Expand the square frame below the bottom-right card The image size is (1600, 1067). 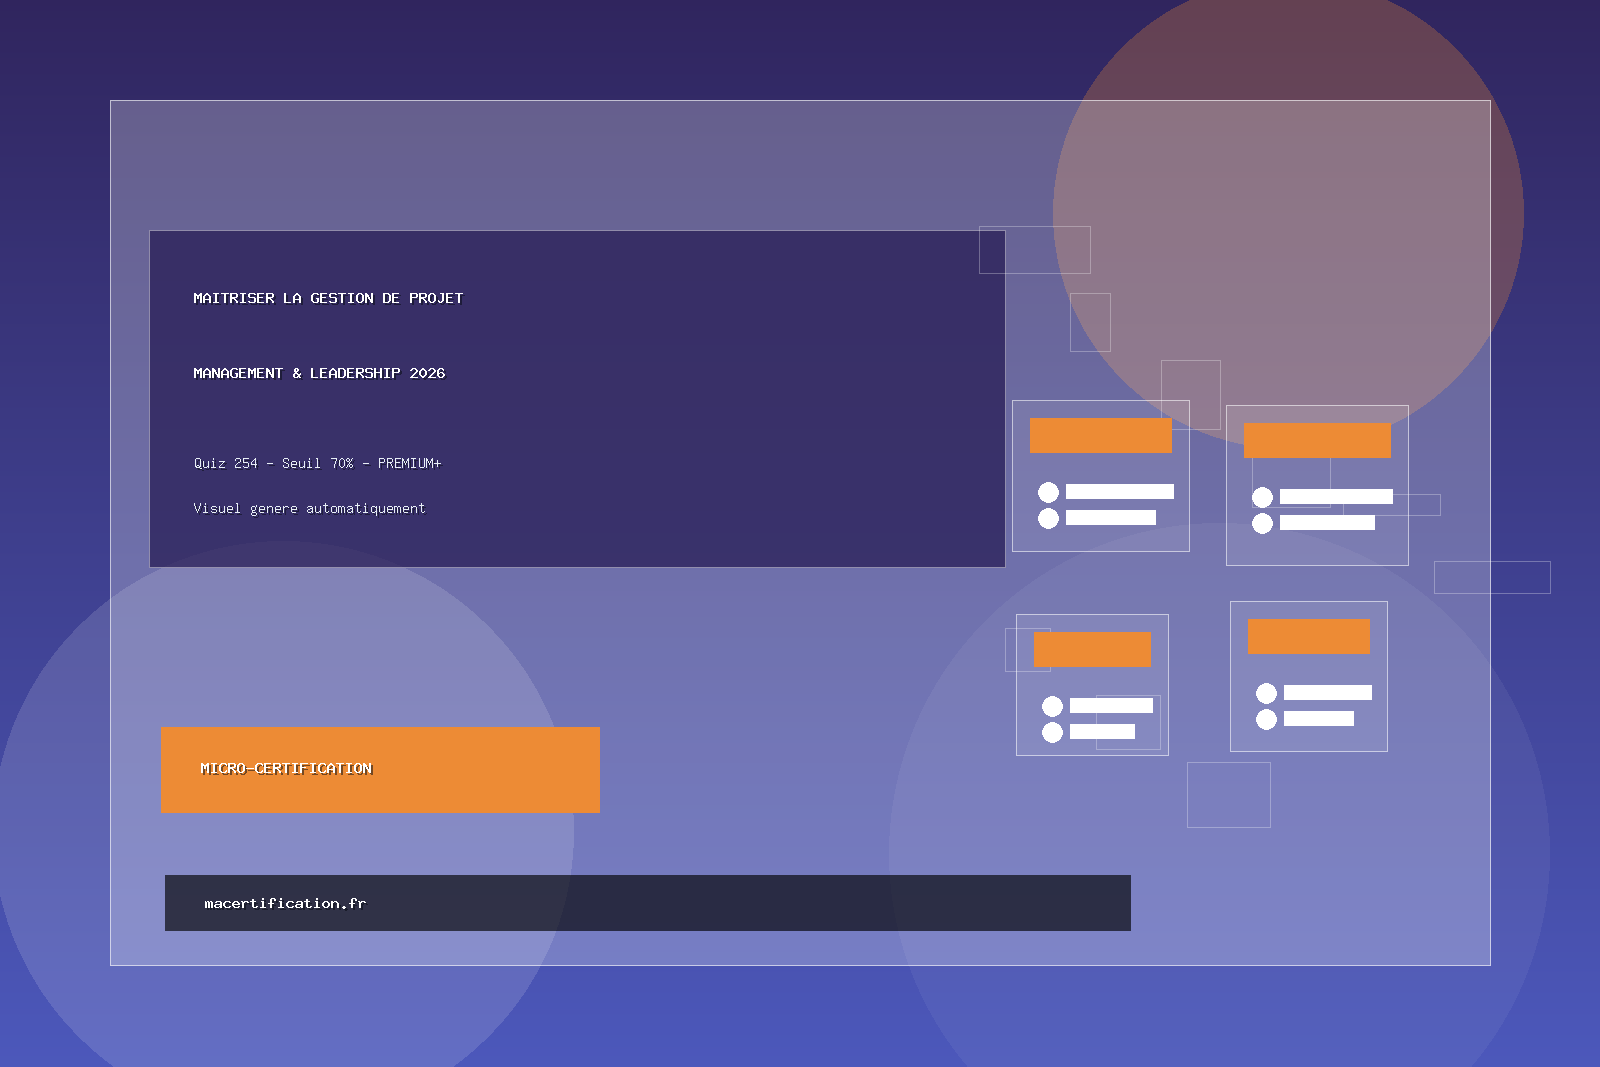pos(1227,794)
